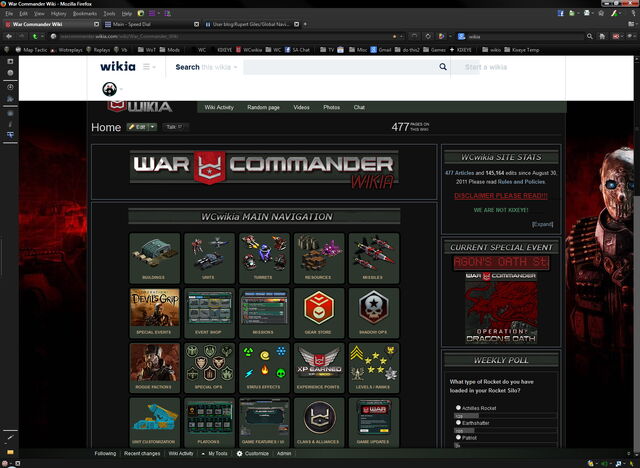This screenshot has width=640, height=468.
Task: Expand the user avatar account dropdown
Action: coord(121,89)
